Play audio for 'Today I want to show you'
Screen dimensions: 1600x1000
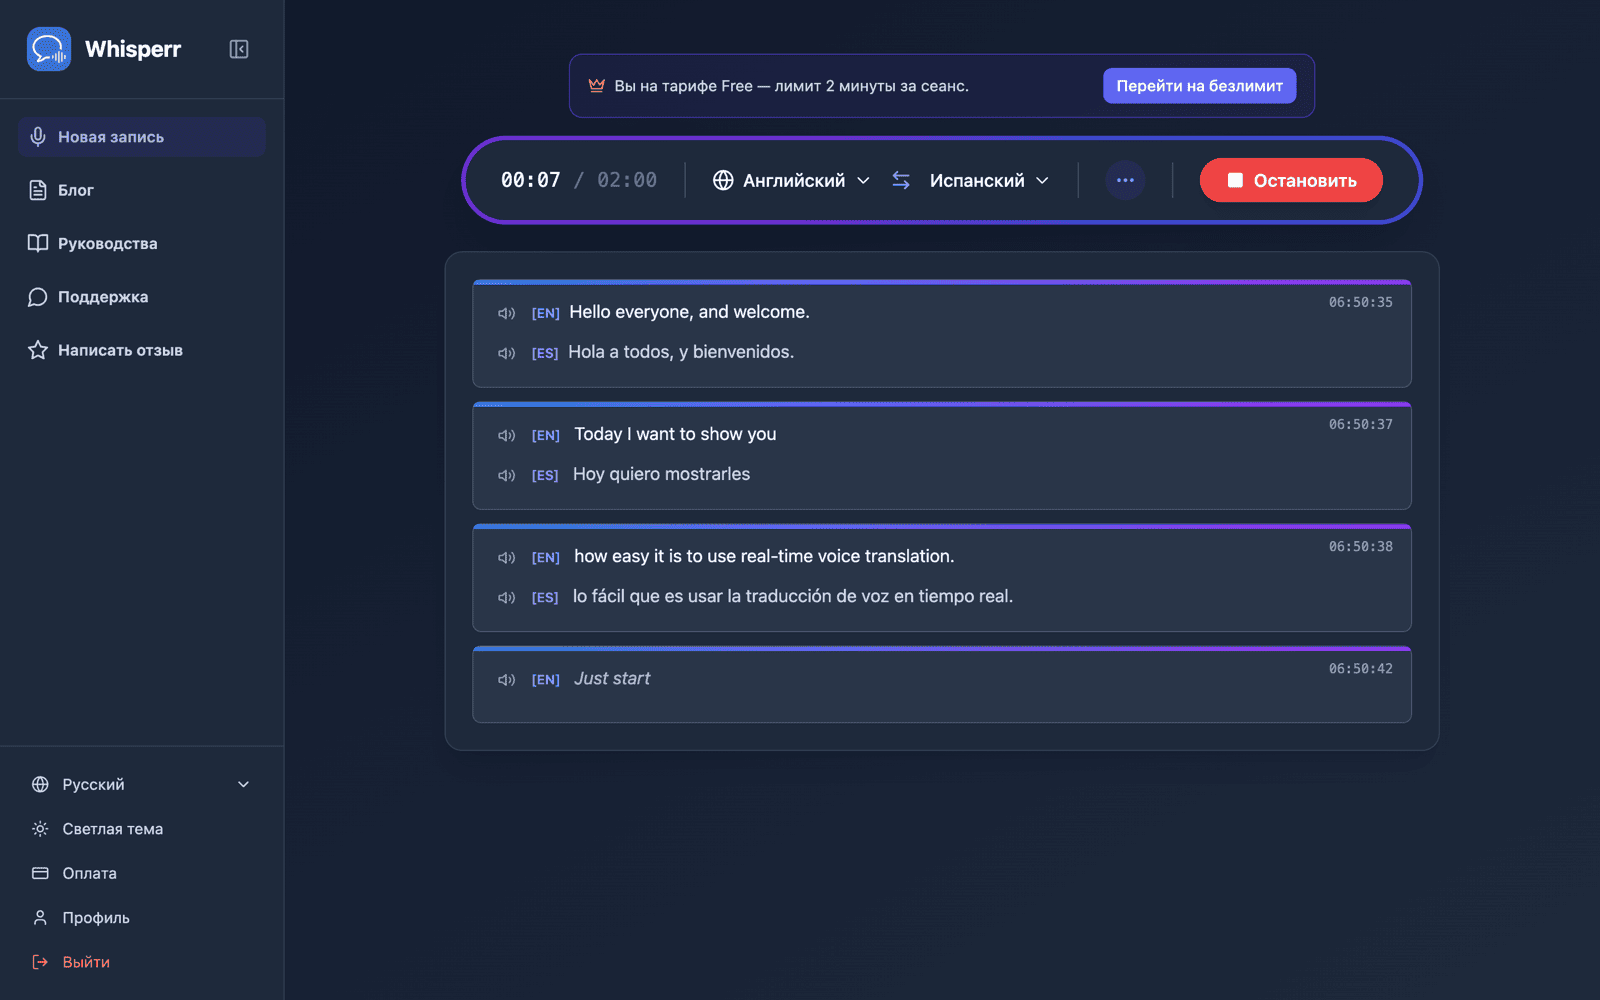[x=507, y=435]
